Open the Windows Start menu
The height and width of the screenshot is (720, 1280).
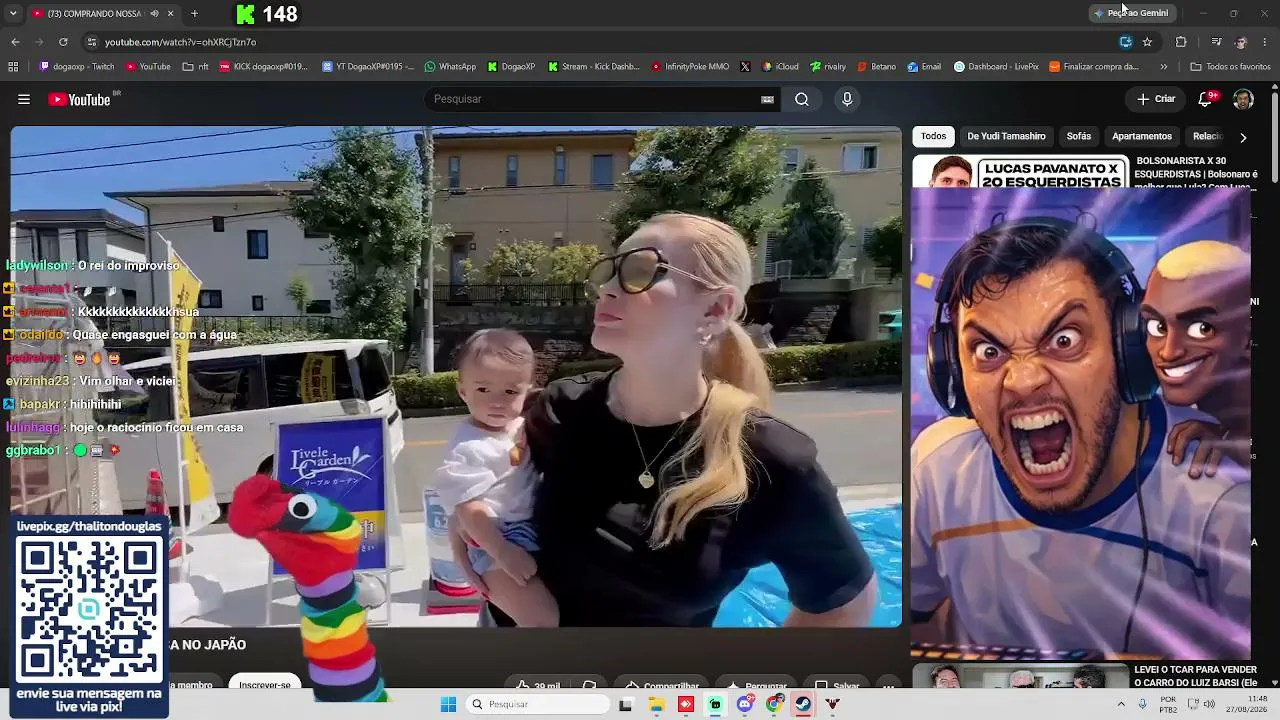pyautogui.click(x=448, y=704)
